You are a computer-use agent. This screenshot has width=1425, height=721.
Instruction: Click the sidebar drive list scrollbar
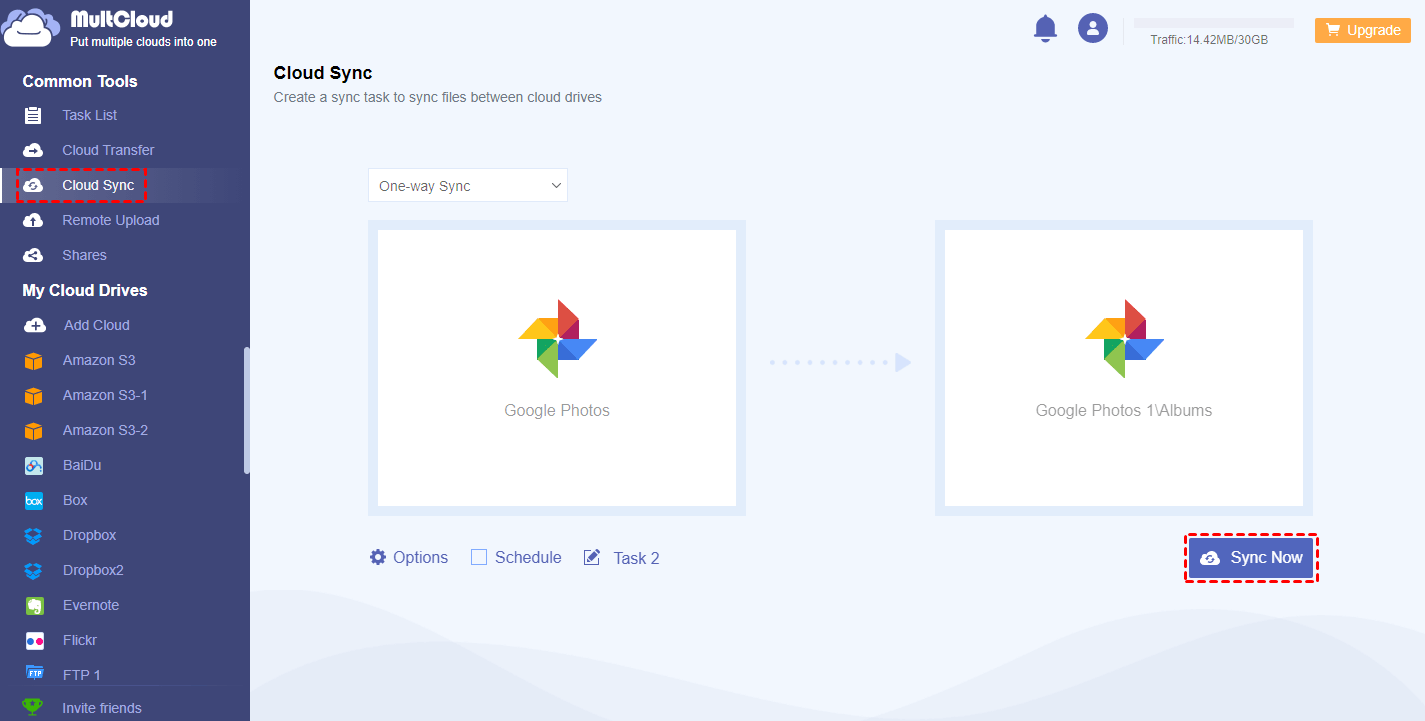(x=246, y=410)
